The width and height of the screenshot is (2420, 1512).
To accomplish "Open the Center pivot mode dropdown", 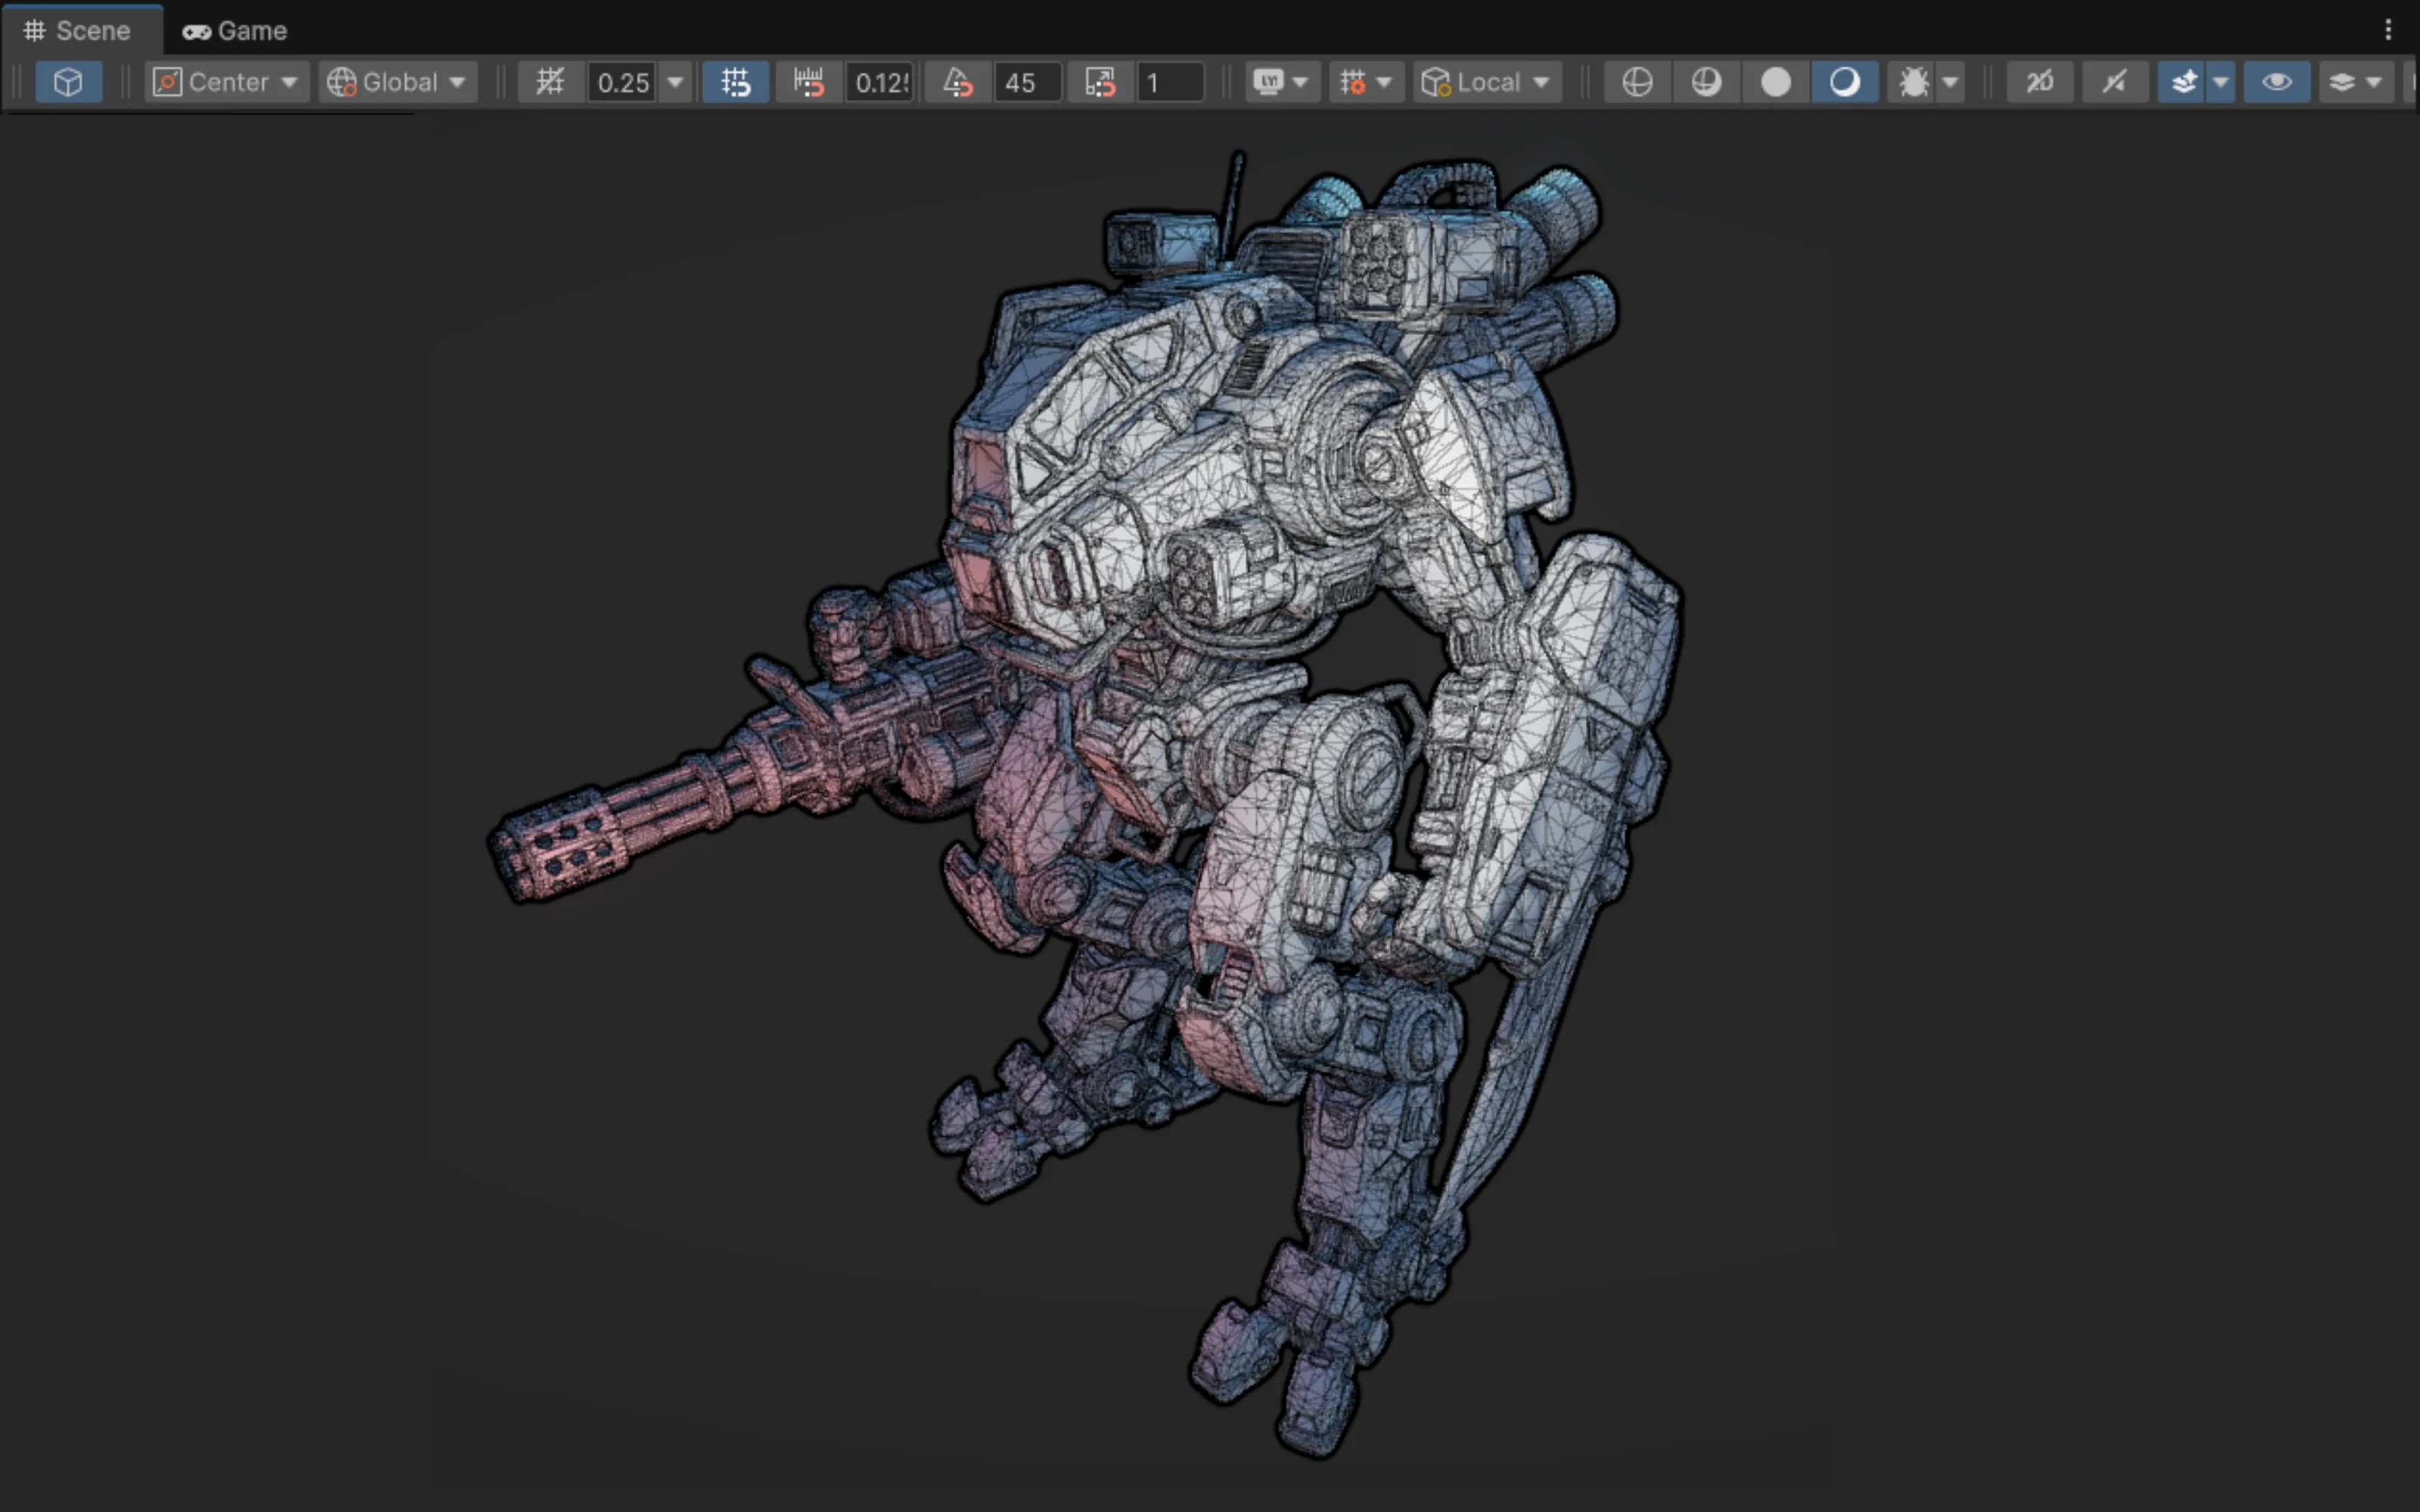I will coord(227,82).
